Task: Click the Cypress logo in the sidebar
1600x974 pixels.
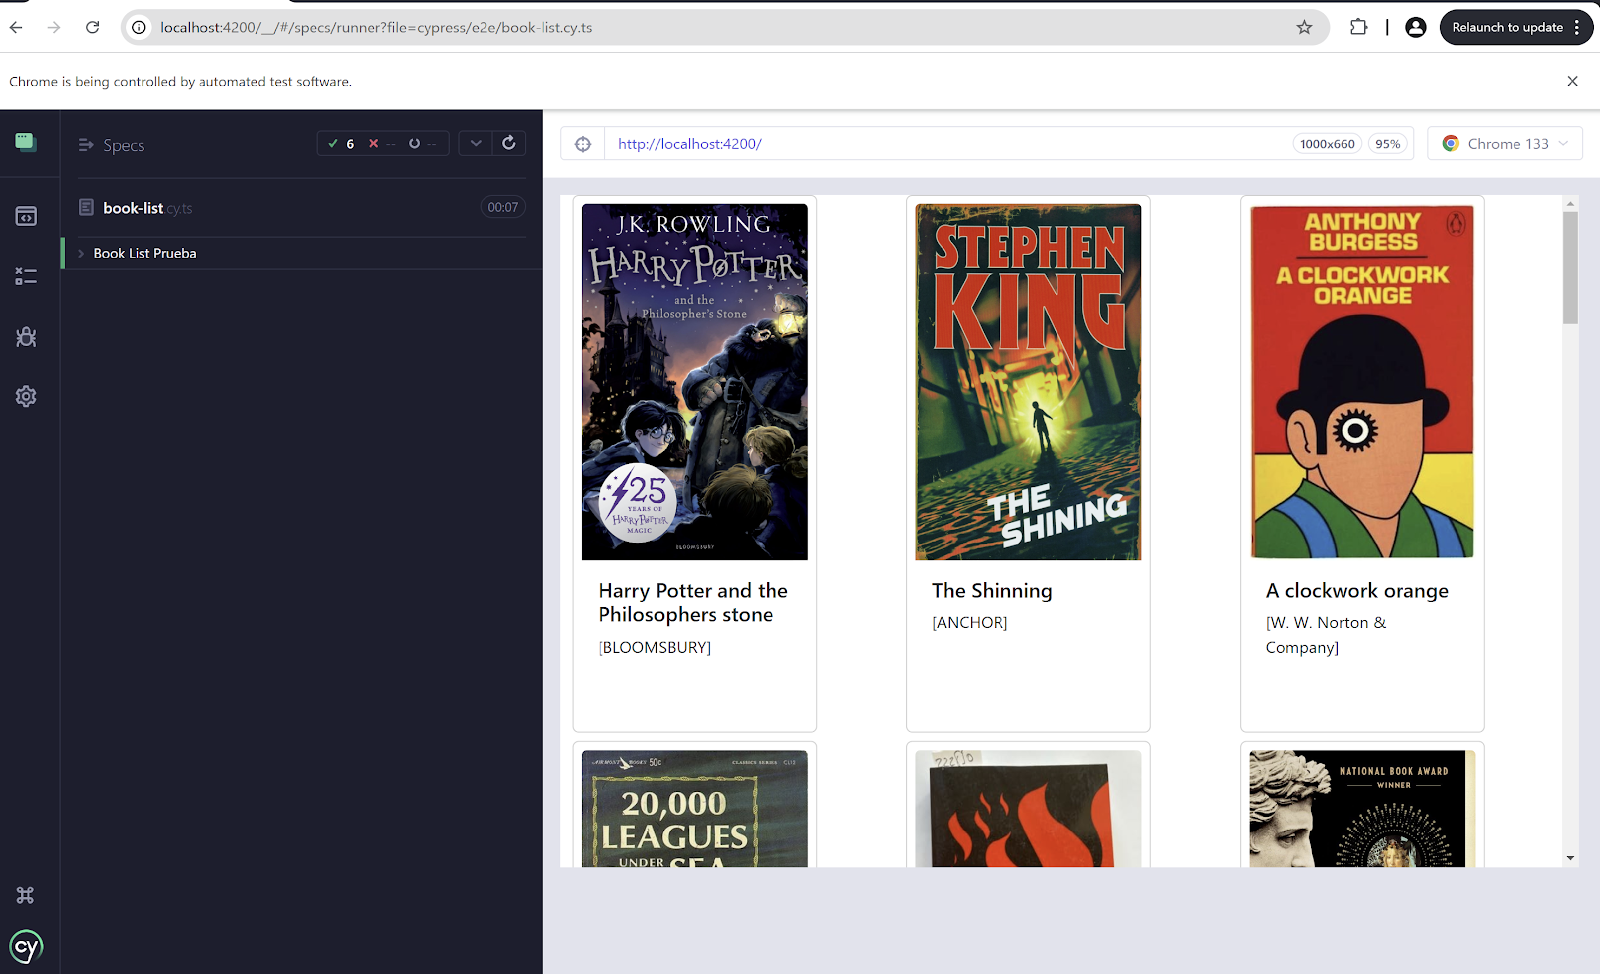Action: coord(26,946)
